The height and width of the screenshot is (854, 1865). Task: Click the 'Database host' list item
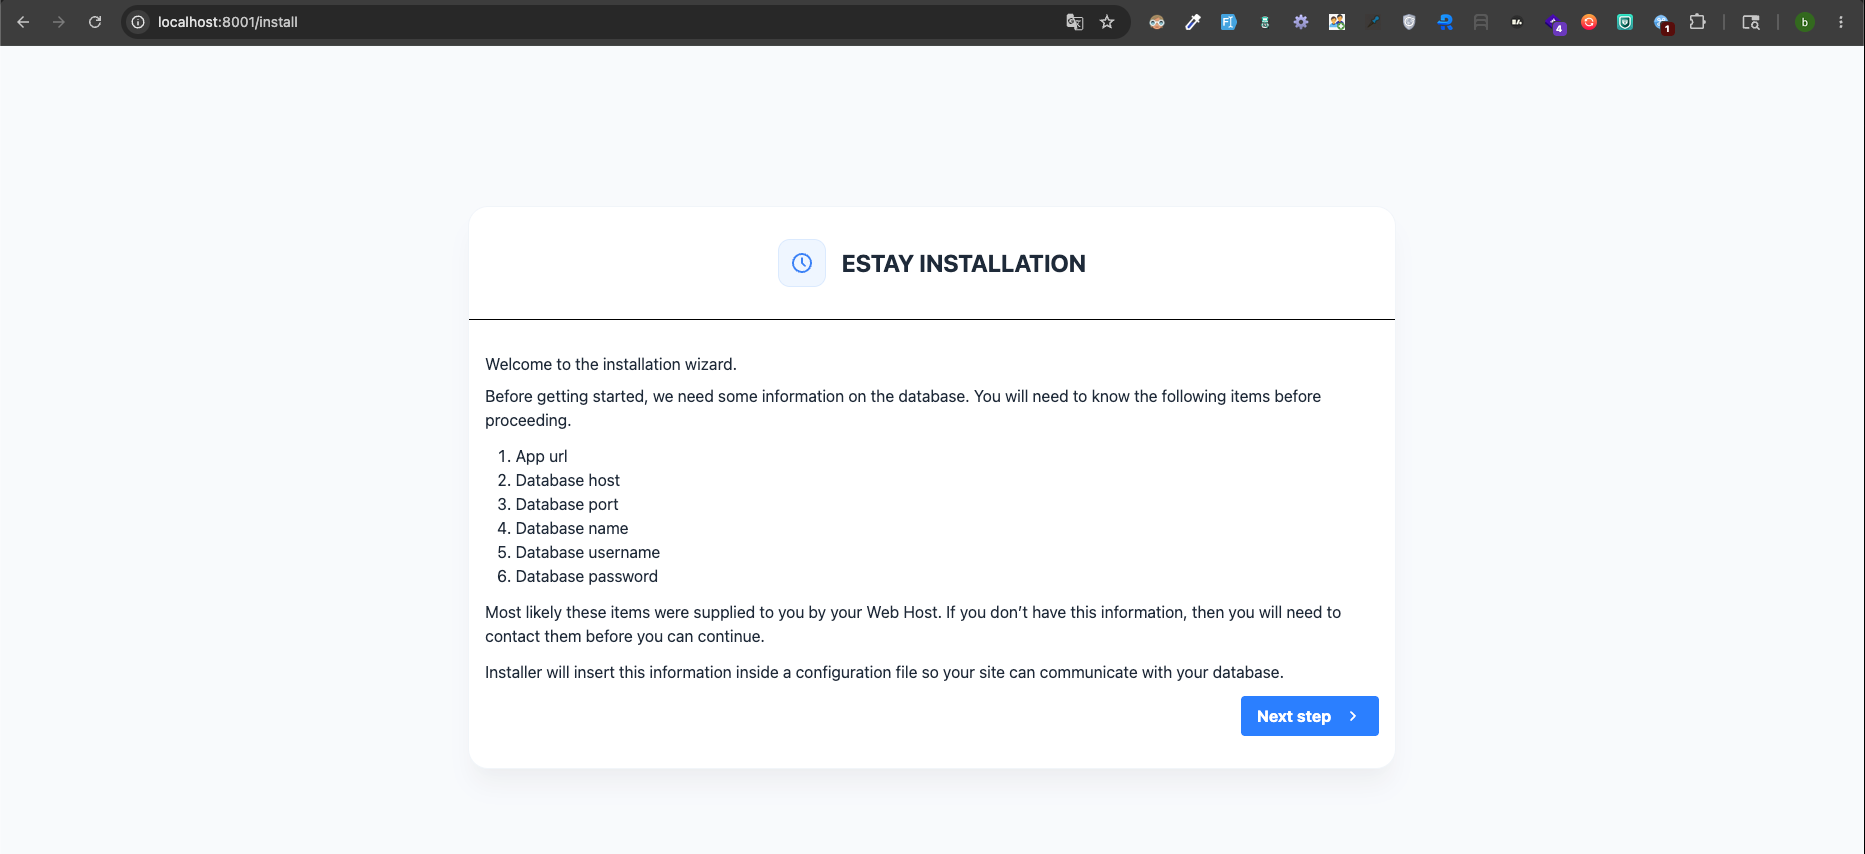[x=567, y=480]
